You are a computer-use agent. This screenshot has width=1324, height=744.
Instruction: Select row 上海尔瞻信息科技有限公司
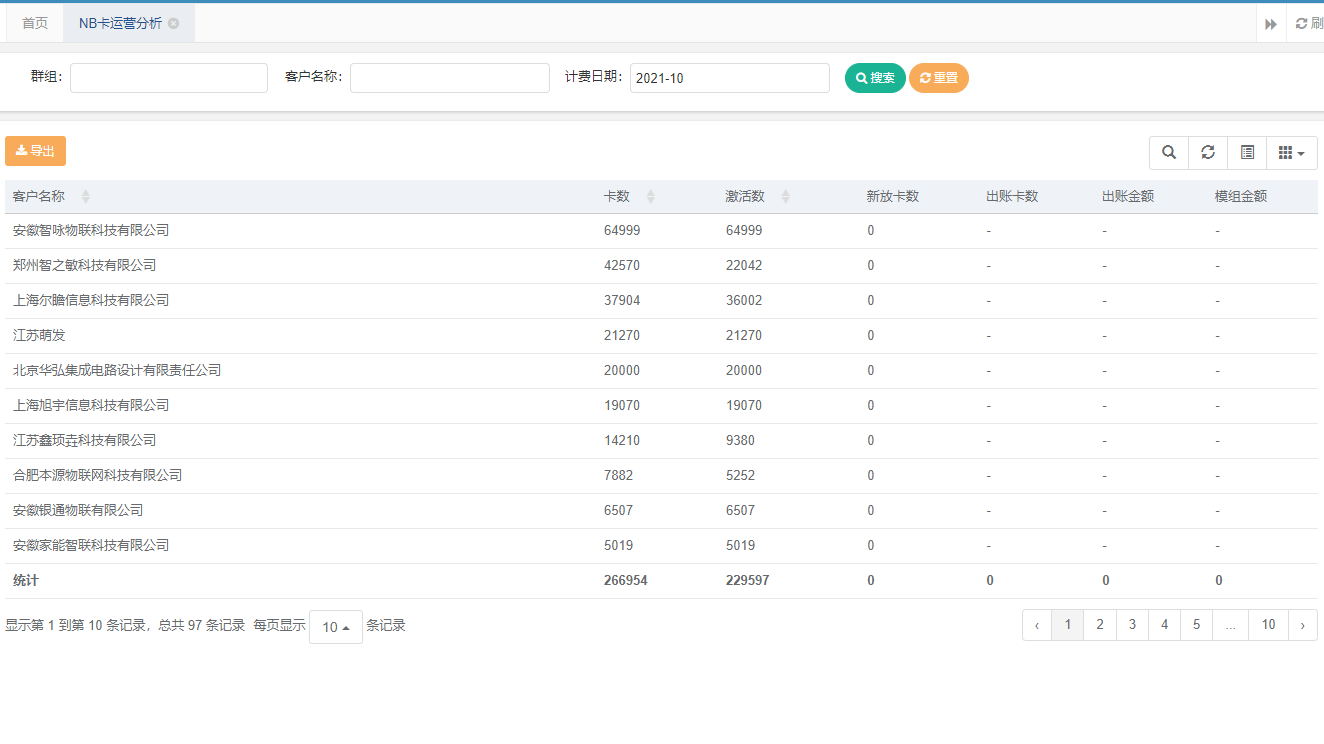click(661, 301)
